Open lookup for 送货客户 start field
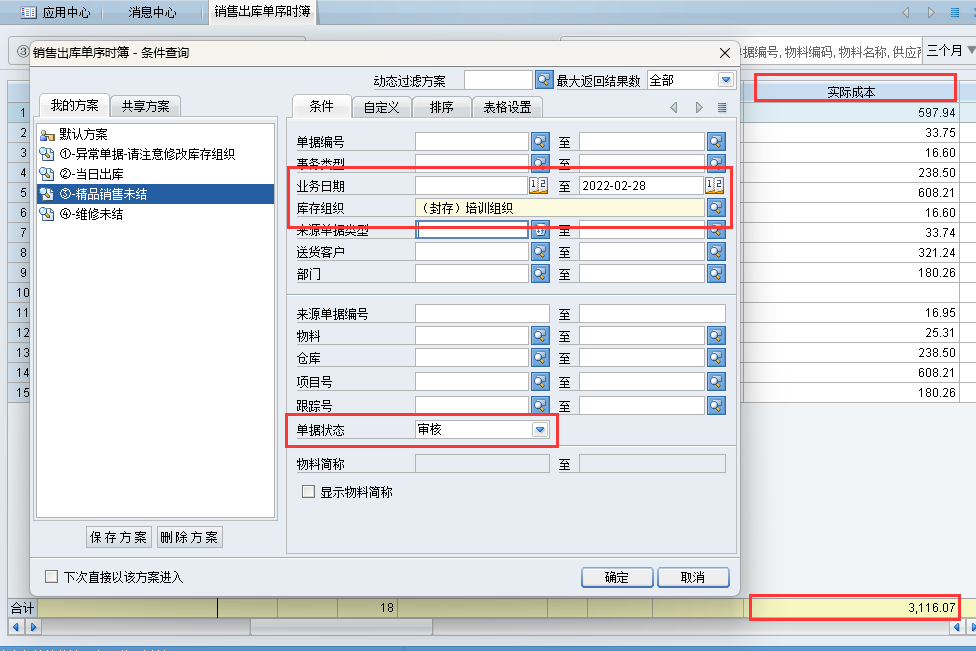 (541, 251)
